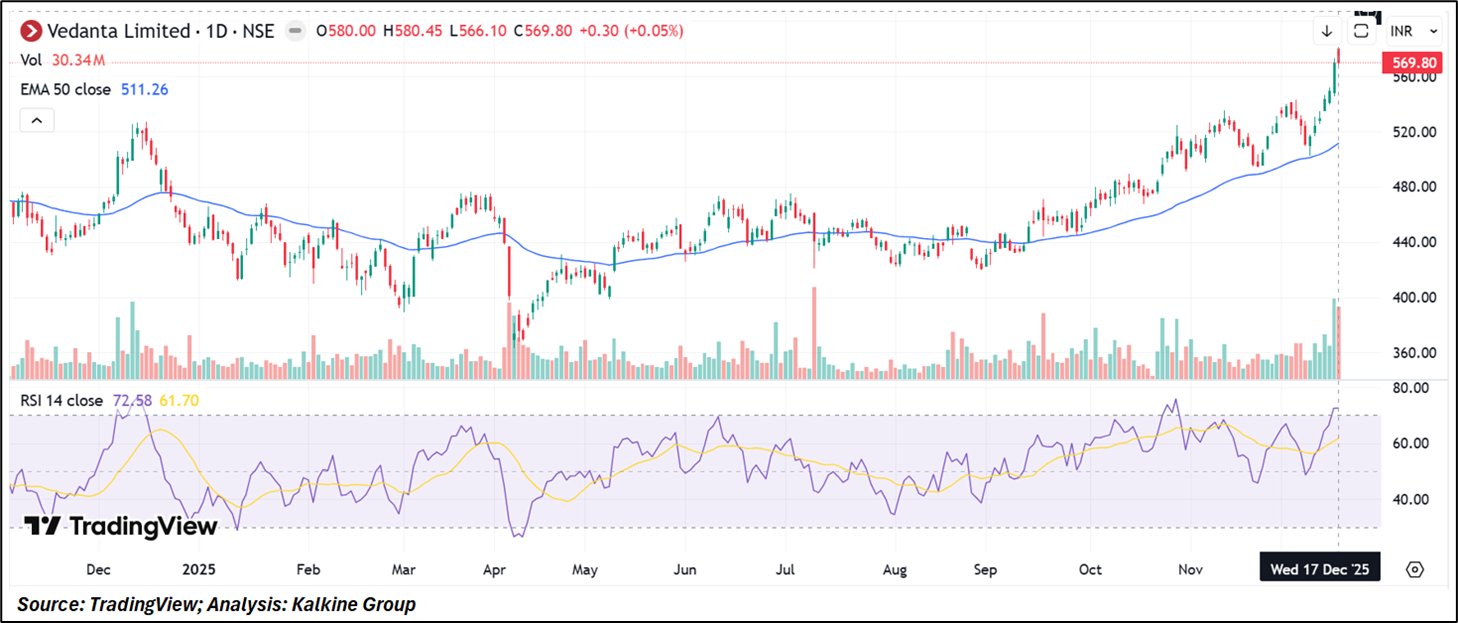Click the Wed 17 Dec '25 date label
This screenshot has width=1458, height=623.
(x=1318, y=569)
